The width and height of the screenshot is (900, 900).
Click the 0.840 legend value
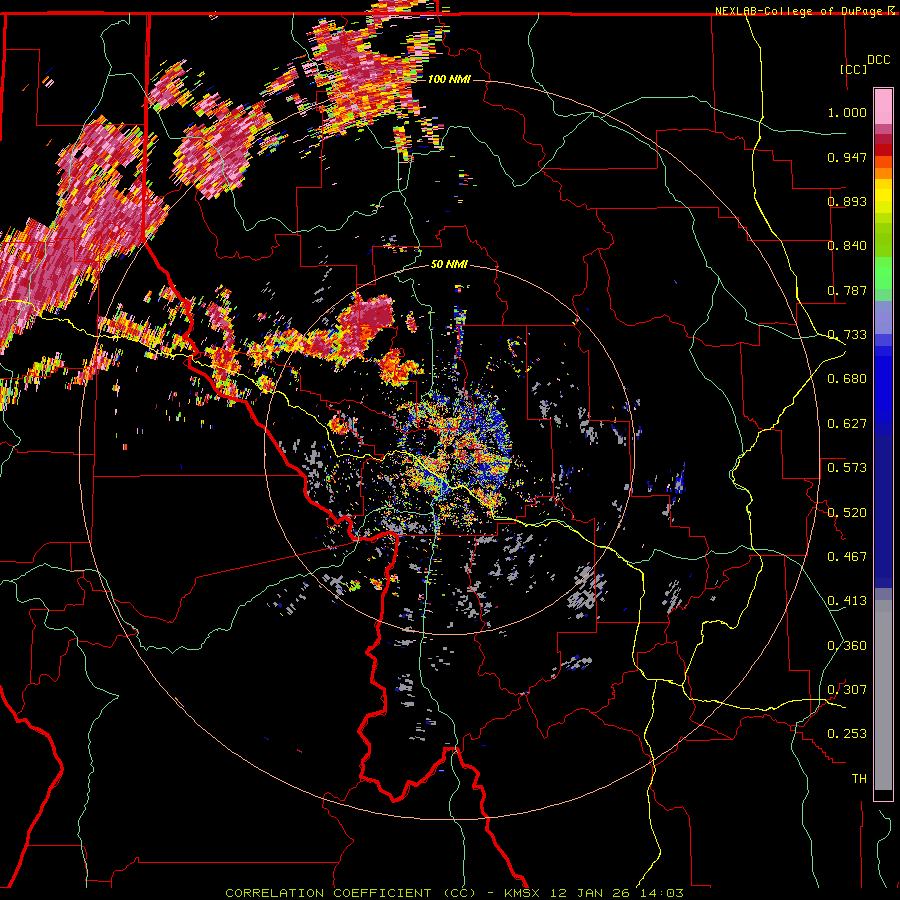[847, 246]
